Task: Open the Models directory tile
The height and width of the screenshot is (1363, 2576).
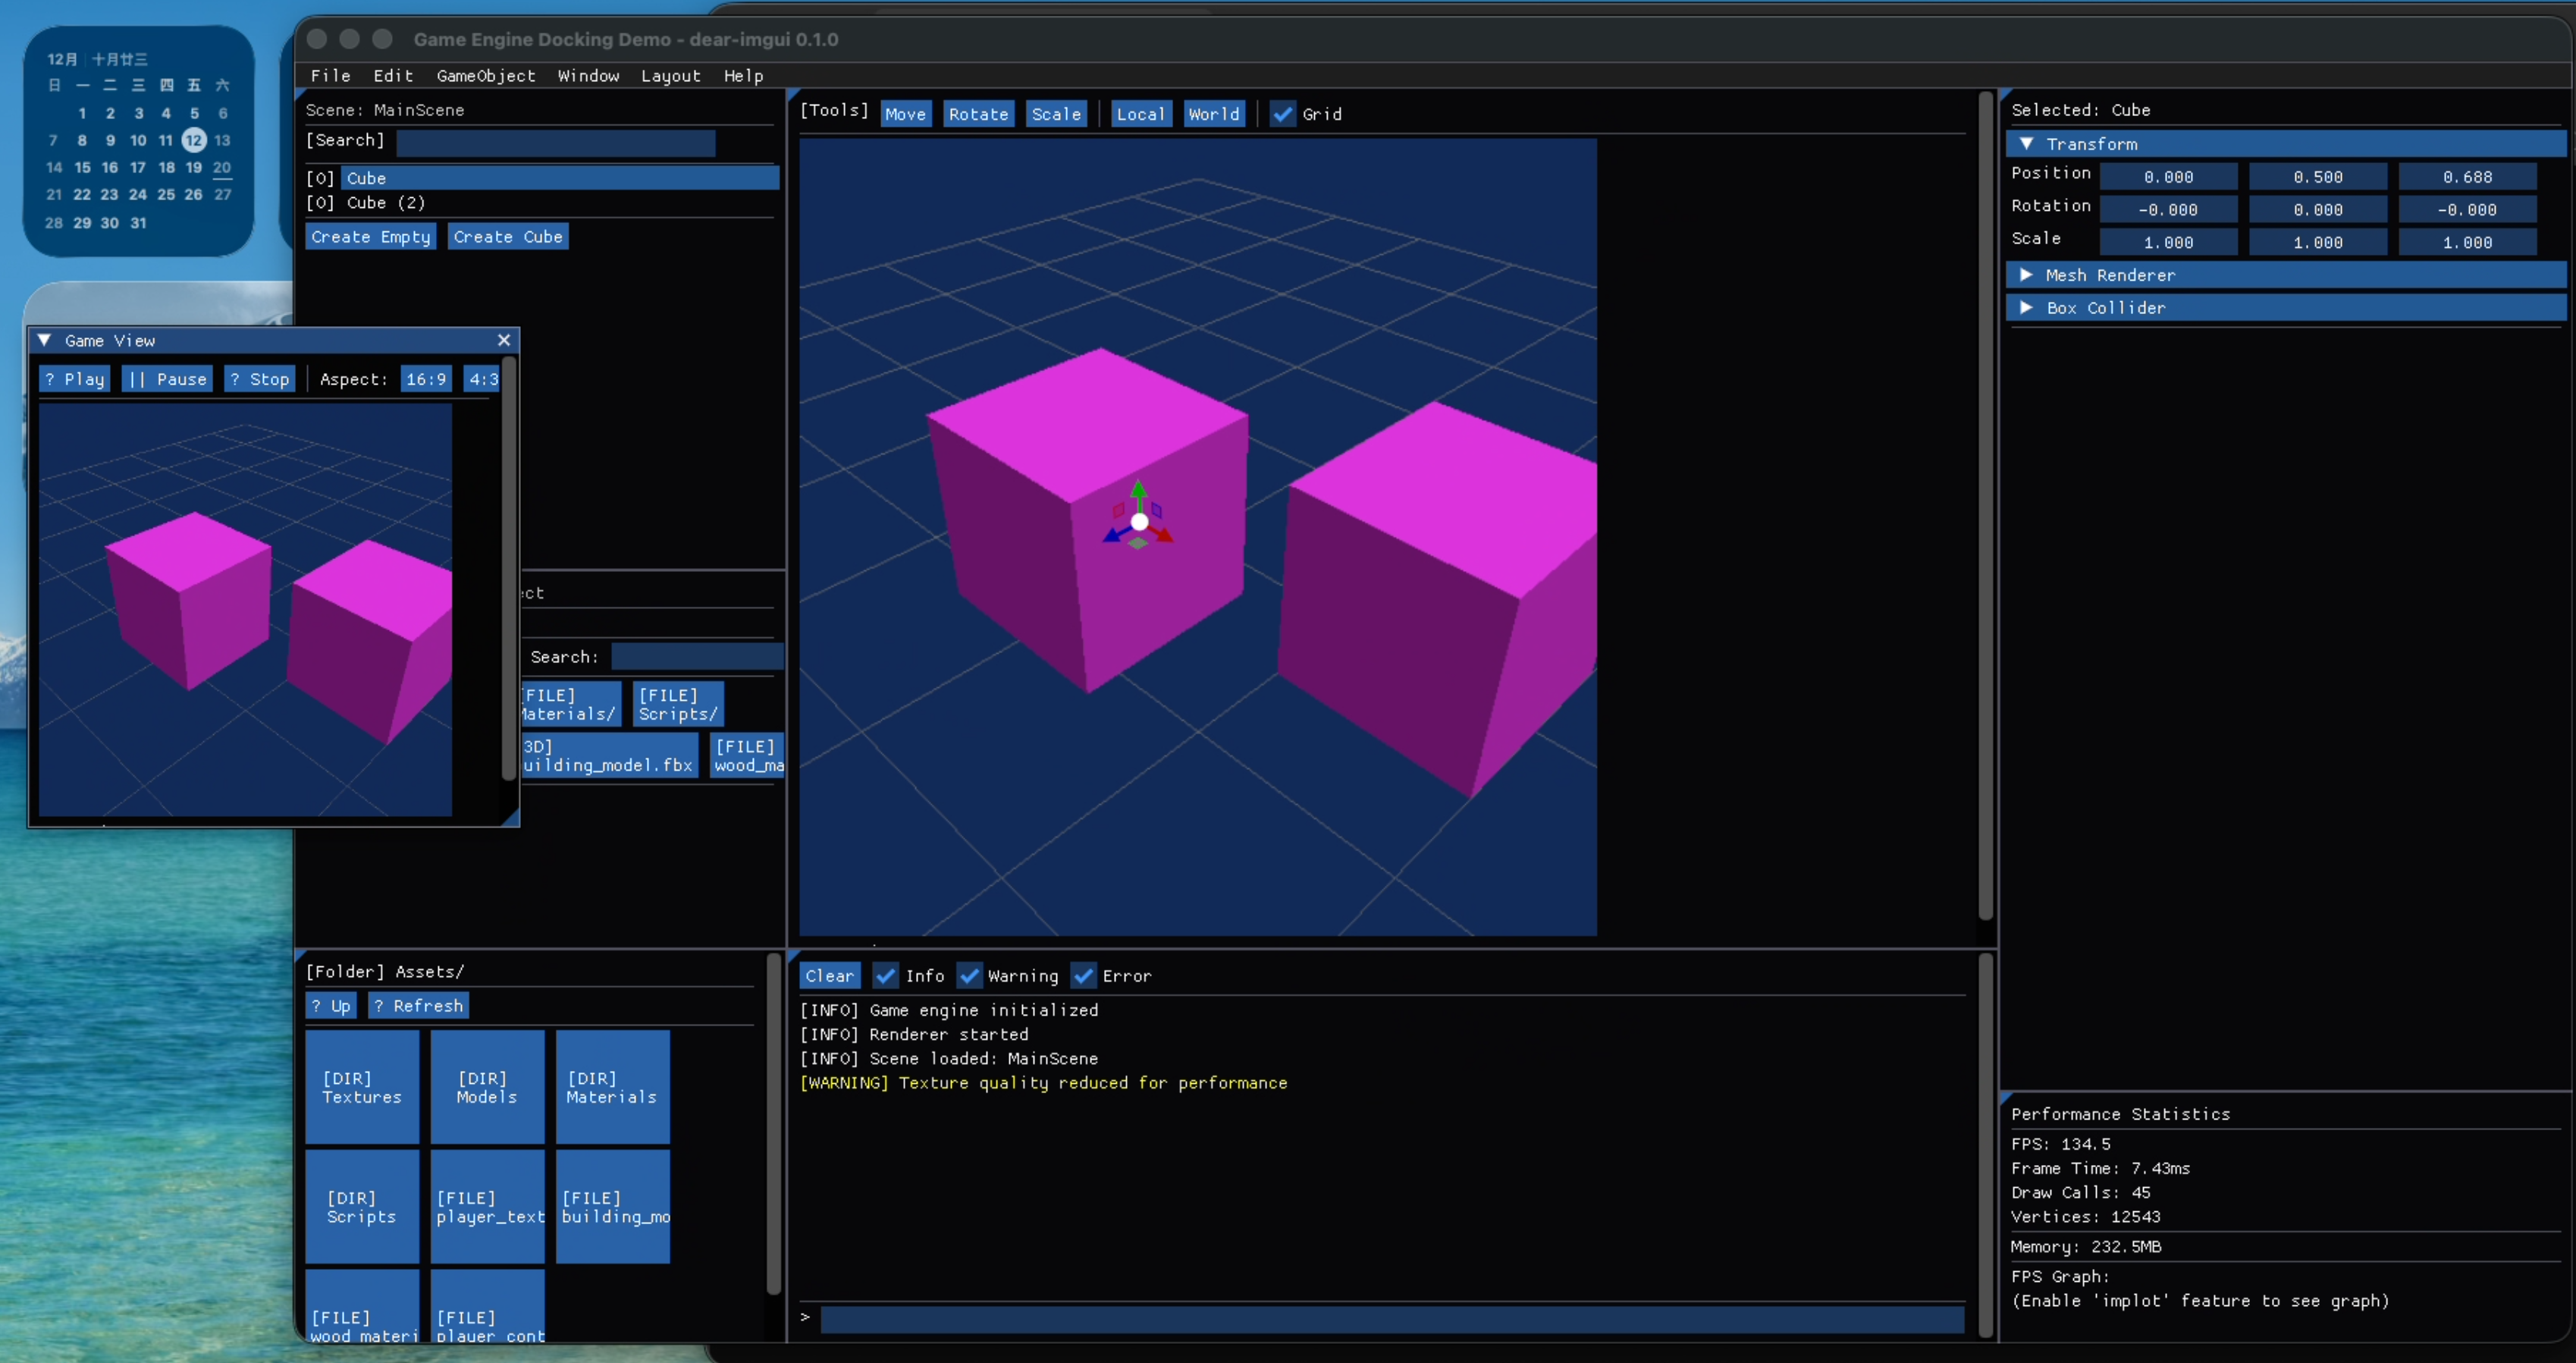Action: point(487,1087)
